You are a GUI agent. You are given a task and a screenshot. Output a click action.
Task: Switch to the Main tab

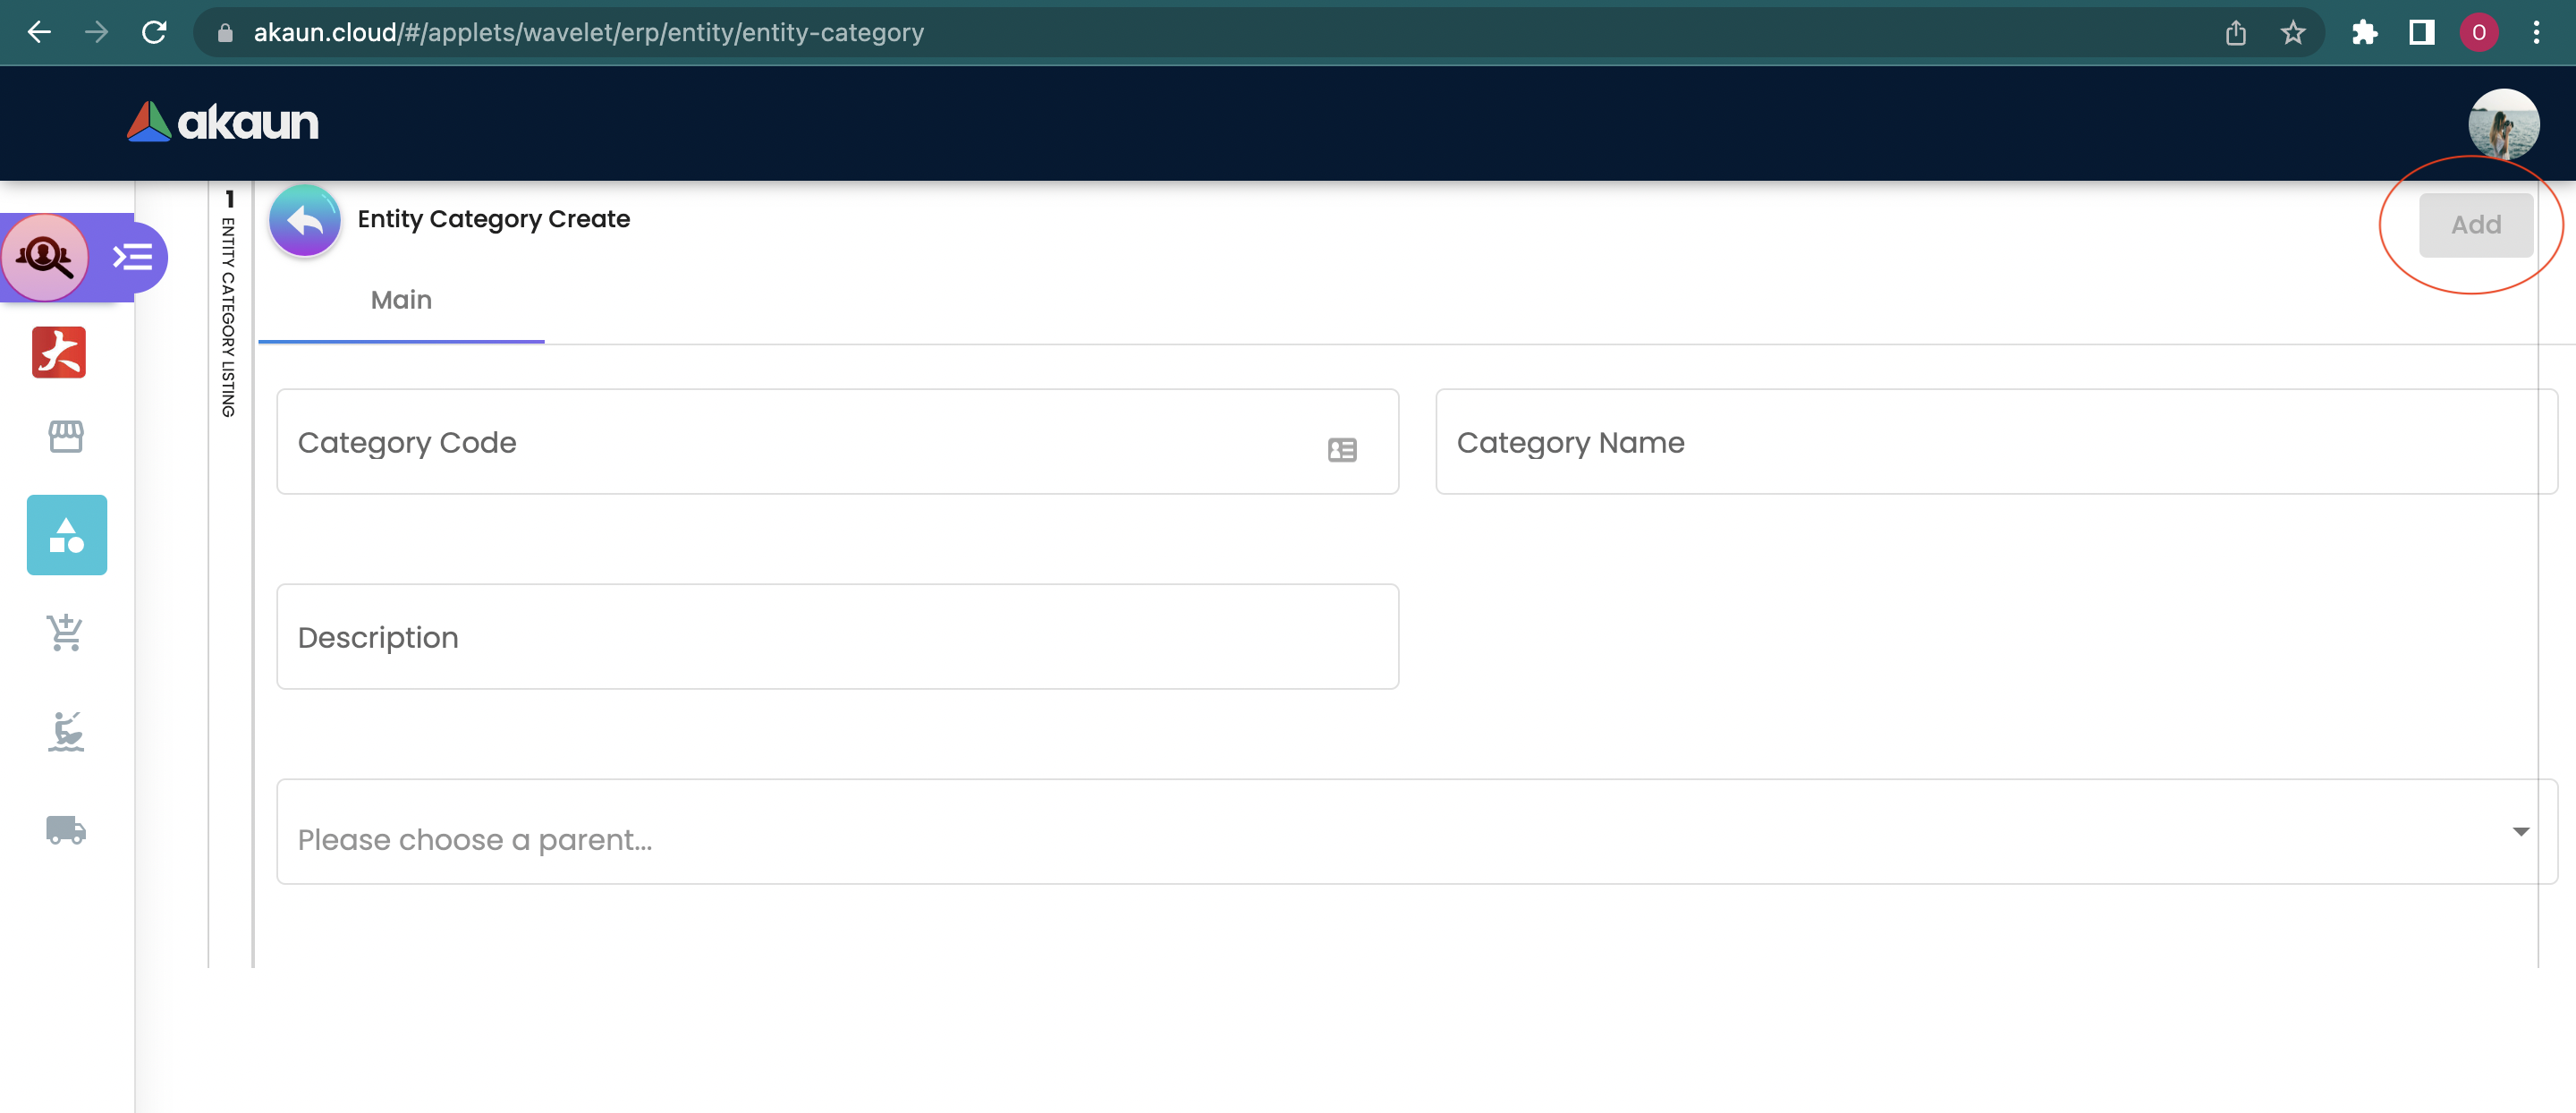click(401, 300)
